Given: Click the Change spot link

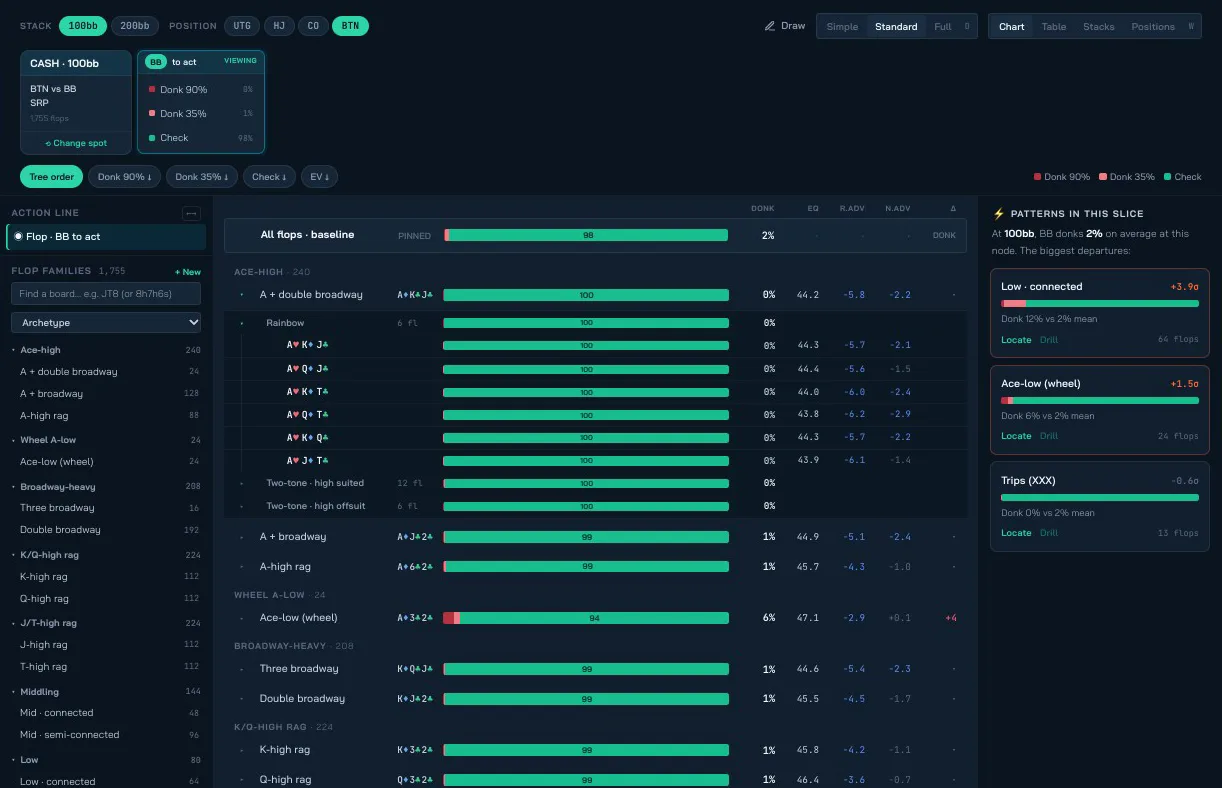Looking at the screenshot, I should pyautogui.click(x=76, y=143).
